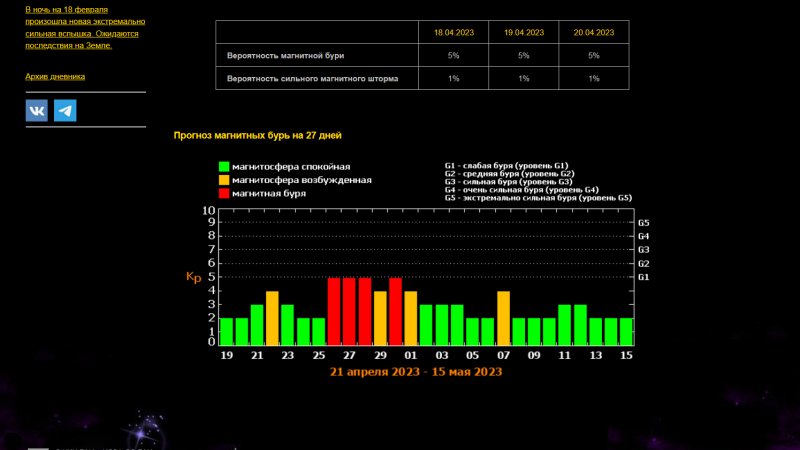Screen dimensions: 800x450
Task: Click the G5 label on right axis
Action: tap(644, 223)
